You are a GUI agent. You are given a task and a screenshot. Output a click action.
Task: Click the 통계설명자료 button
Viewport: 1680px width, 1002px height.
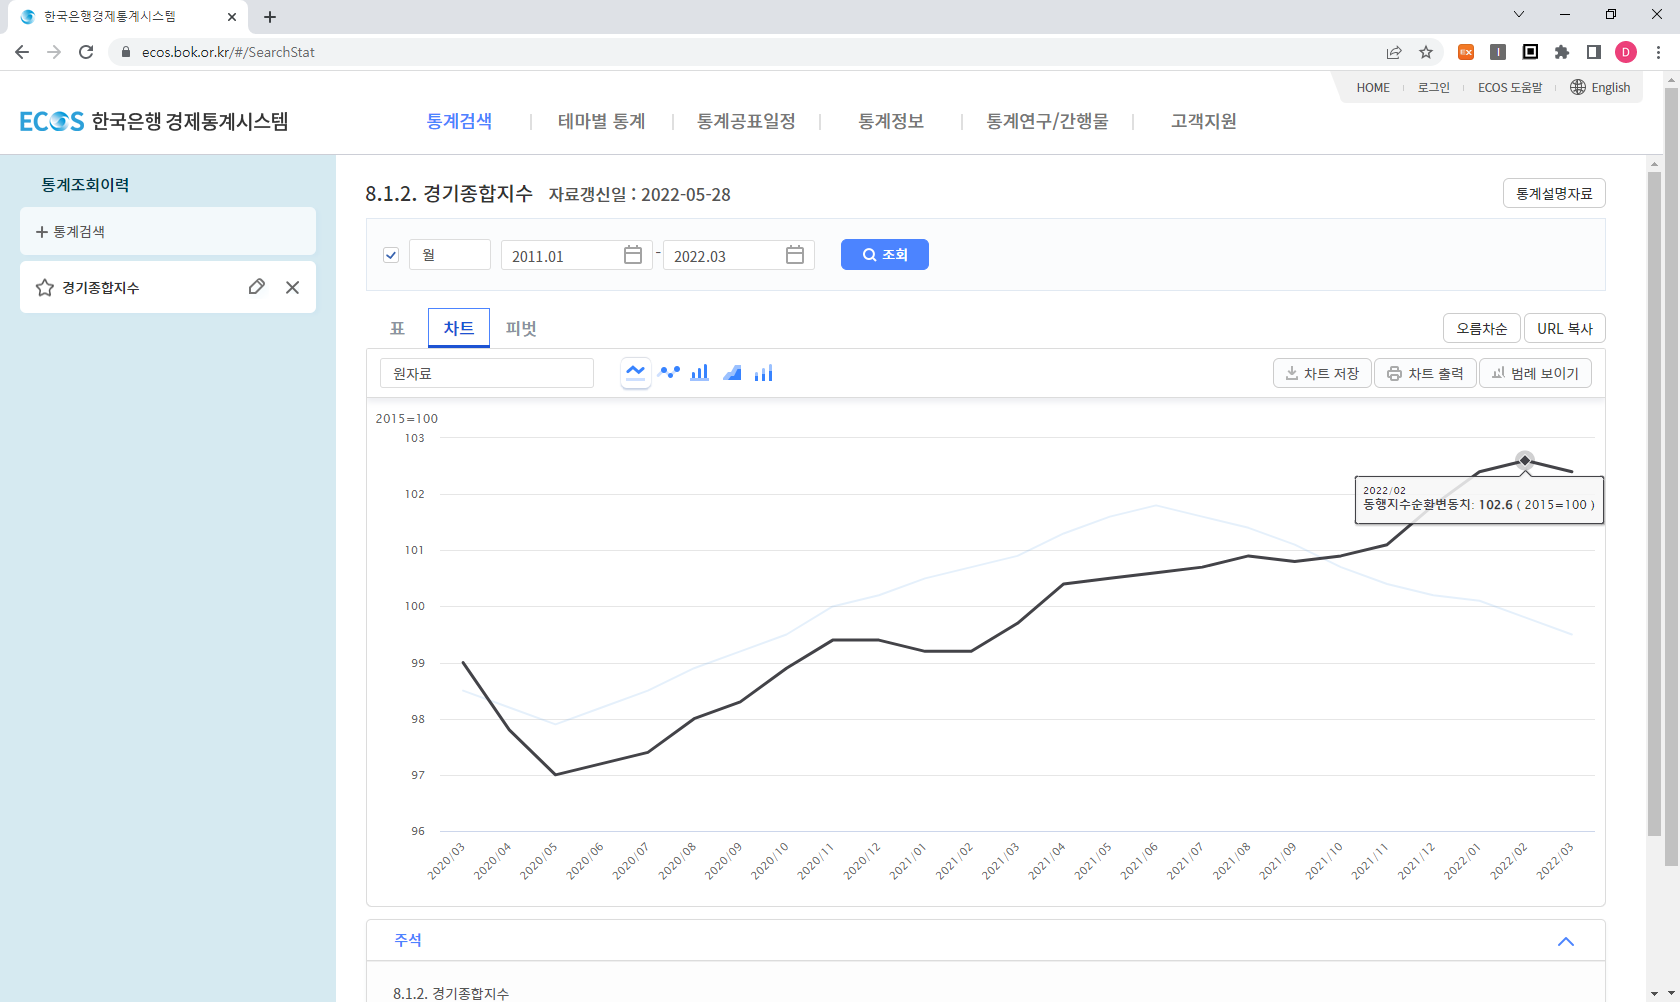click(x=1554, y=193)
